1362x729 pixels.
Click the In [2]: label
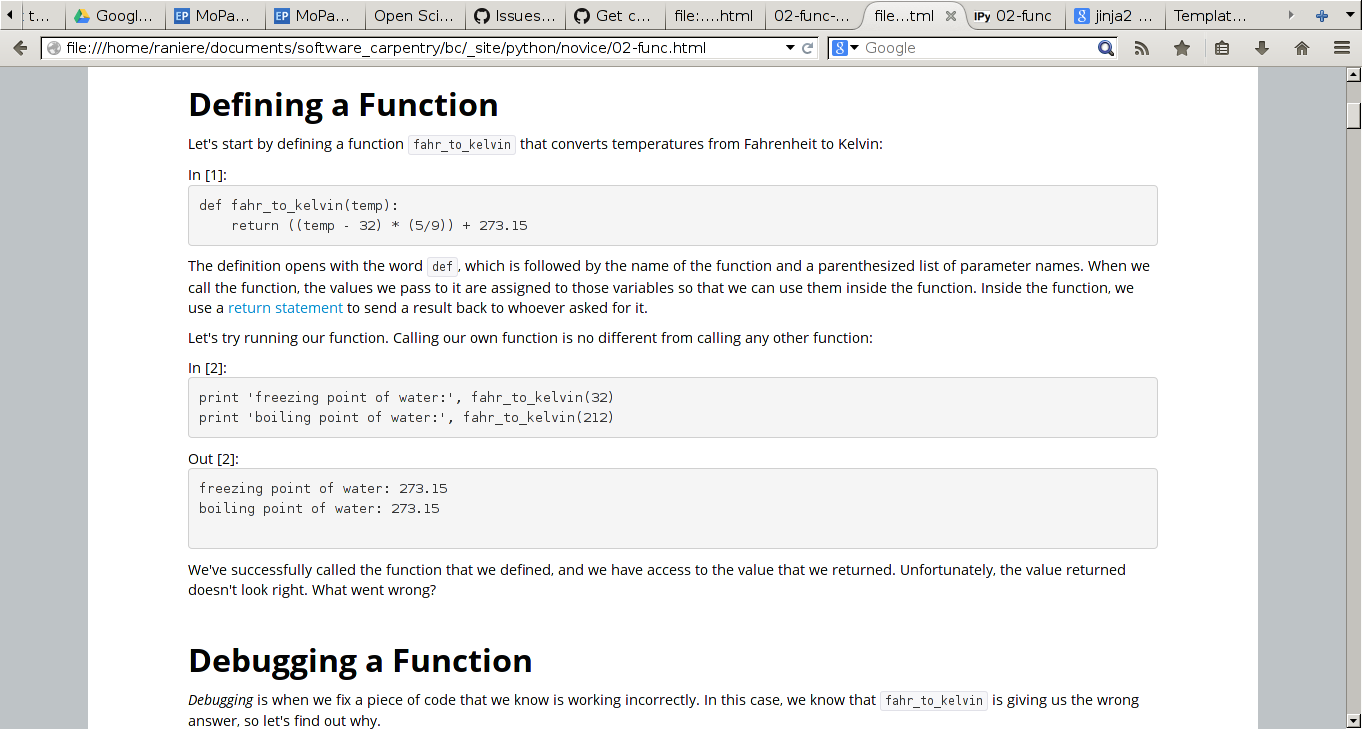coord(207,368)
